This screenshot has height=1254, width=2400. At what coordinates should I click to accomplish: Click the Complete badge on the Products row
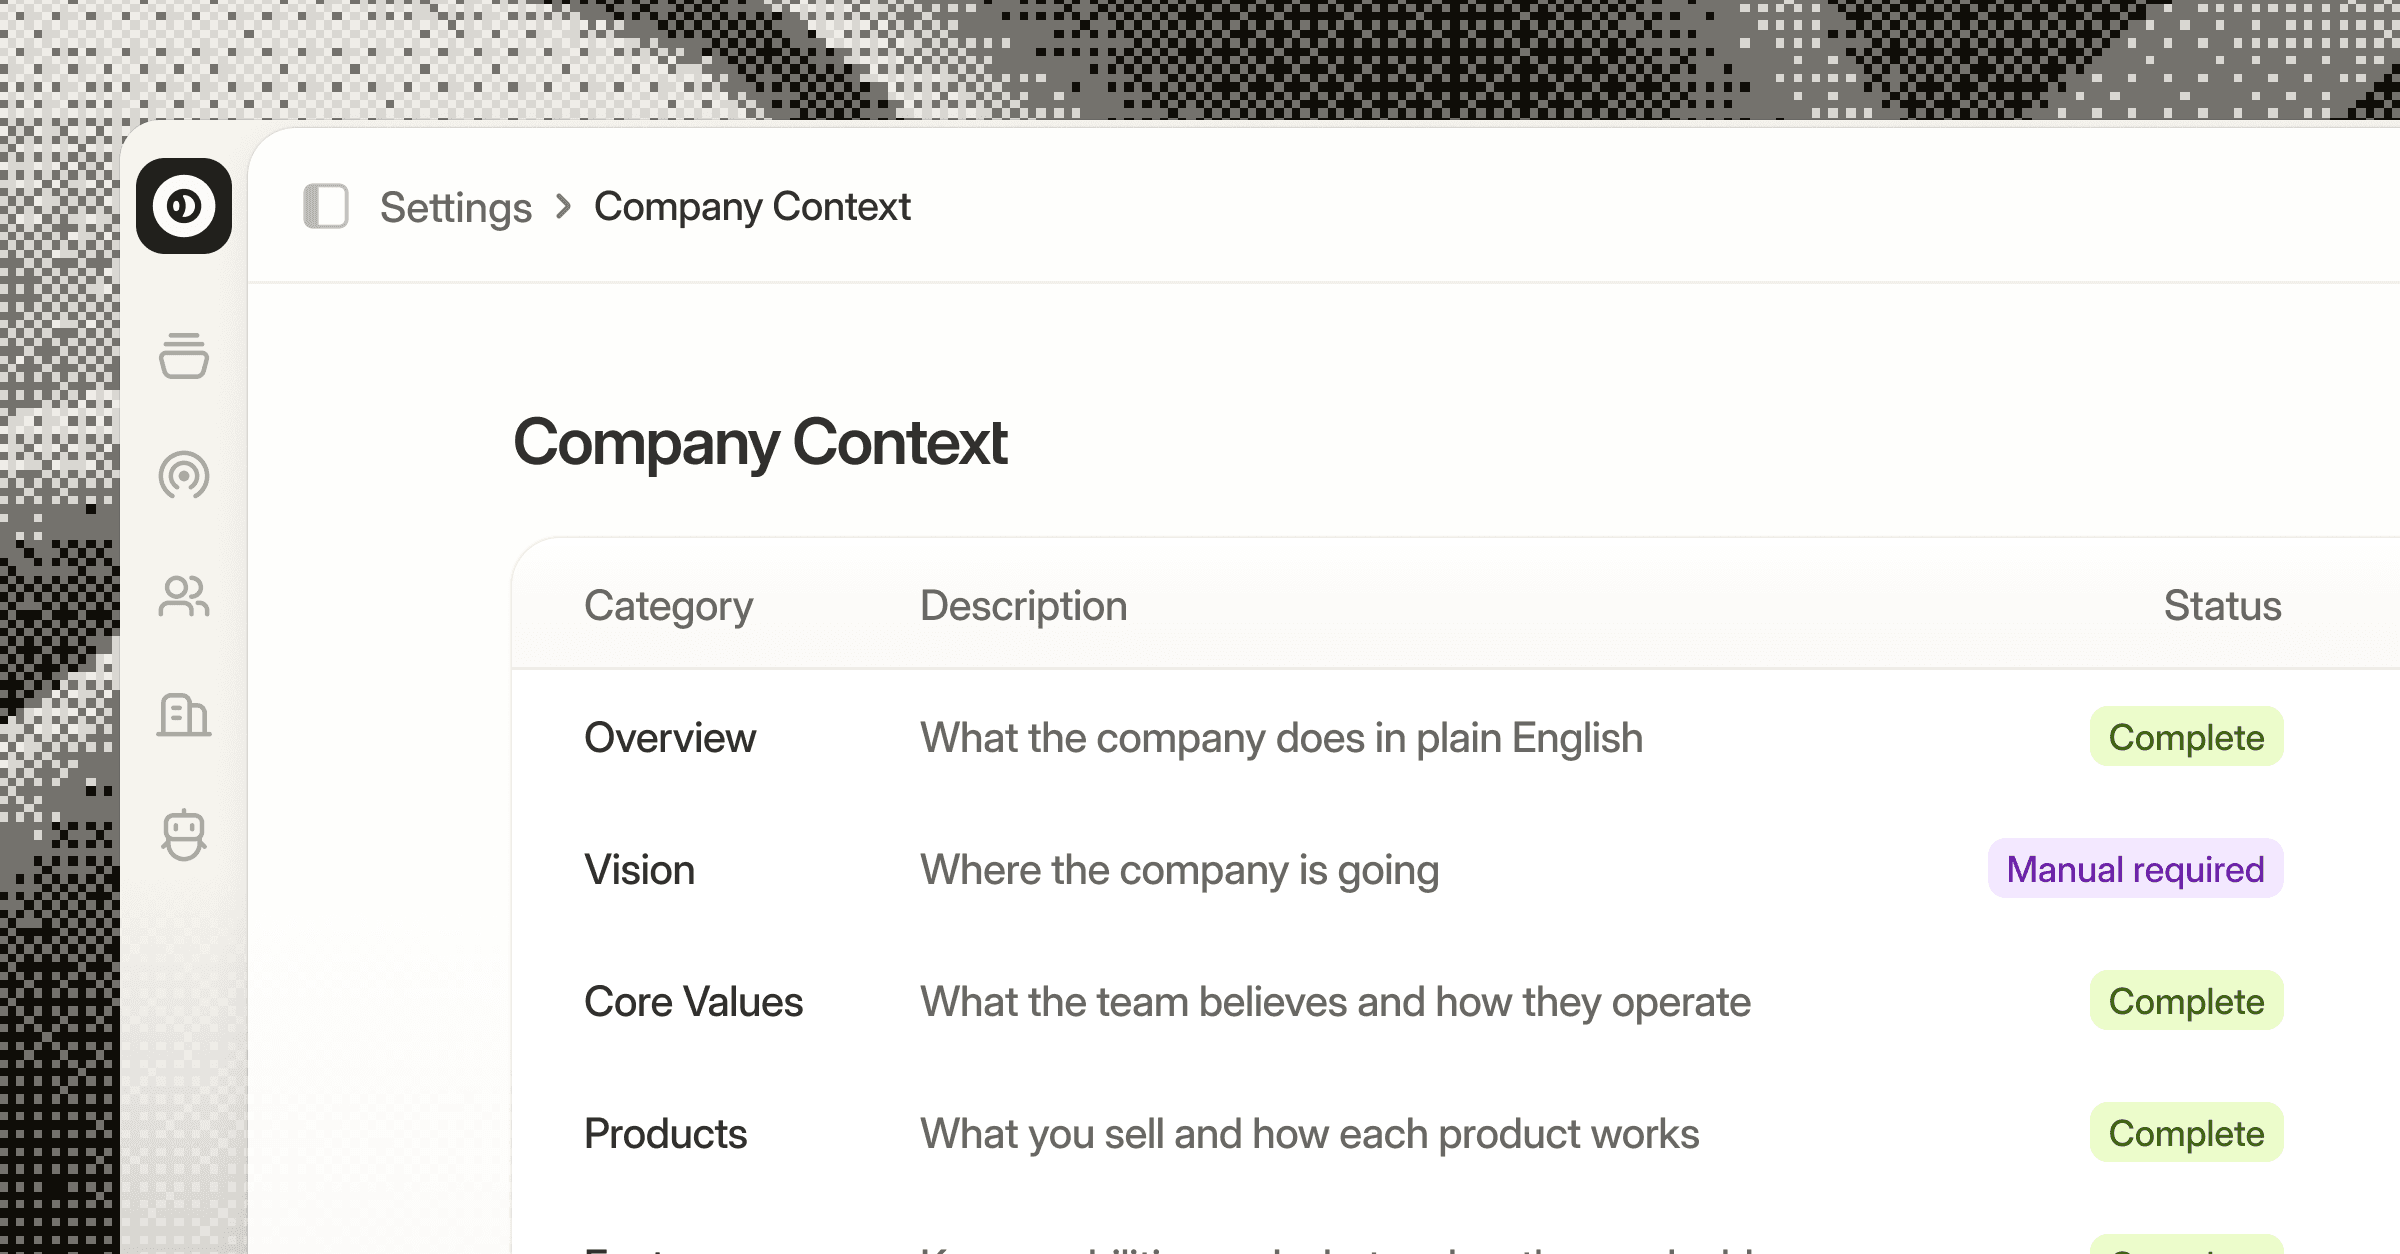click(2187, 1133)
